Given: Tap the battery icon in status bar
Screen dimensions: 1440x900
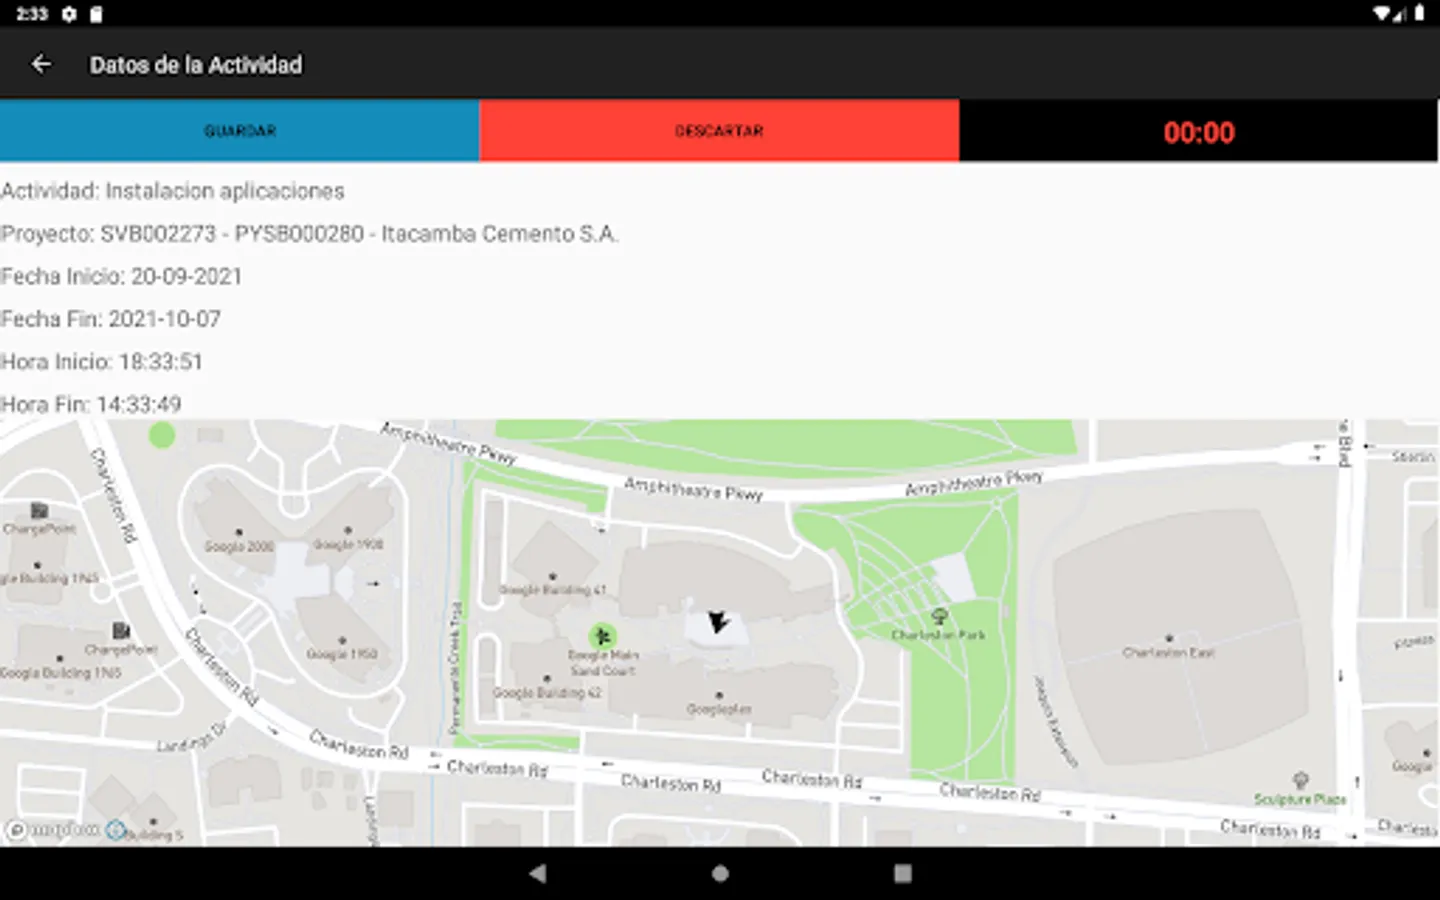Looking at the screenshot, I should pos(1419,14).
